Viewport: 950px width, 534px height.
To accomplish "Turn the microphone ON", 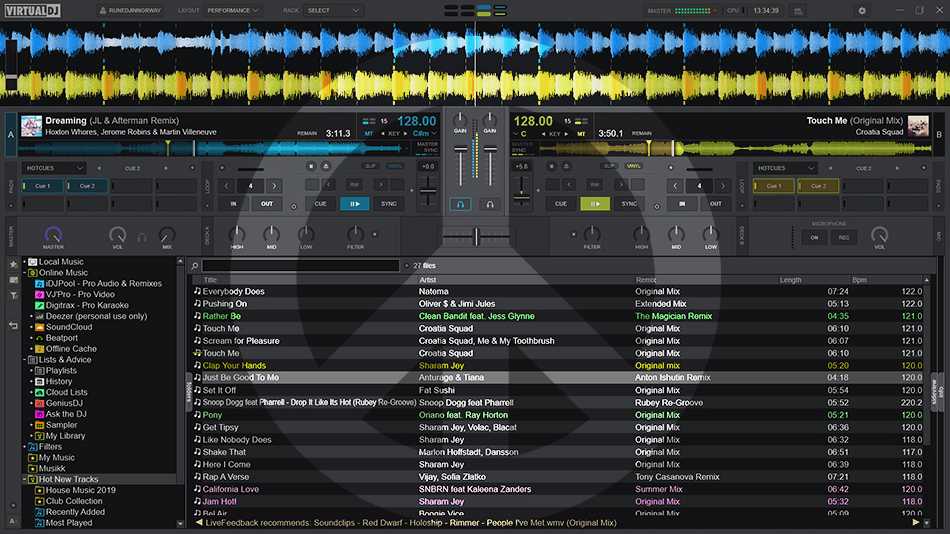I will pyautogui.click(x=813, y=238).
